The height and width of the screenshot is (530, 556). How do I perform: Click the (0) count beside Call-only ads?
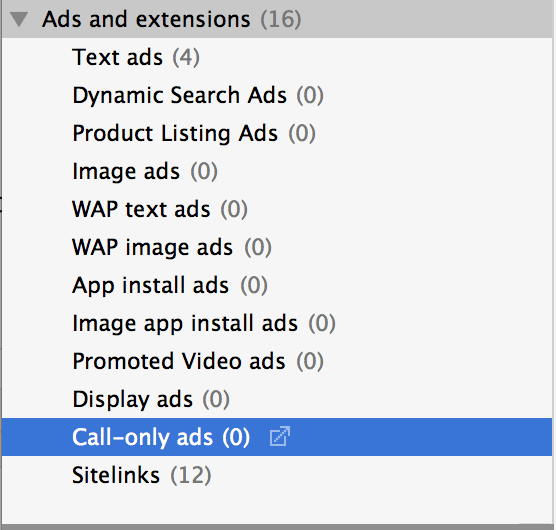point(236,437)
